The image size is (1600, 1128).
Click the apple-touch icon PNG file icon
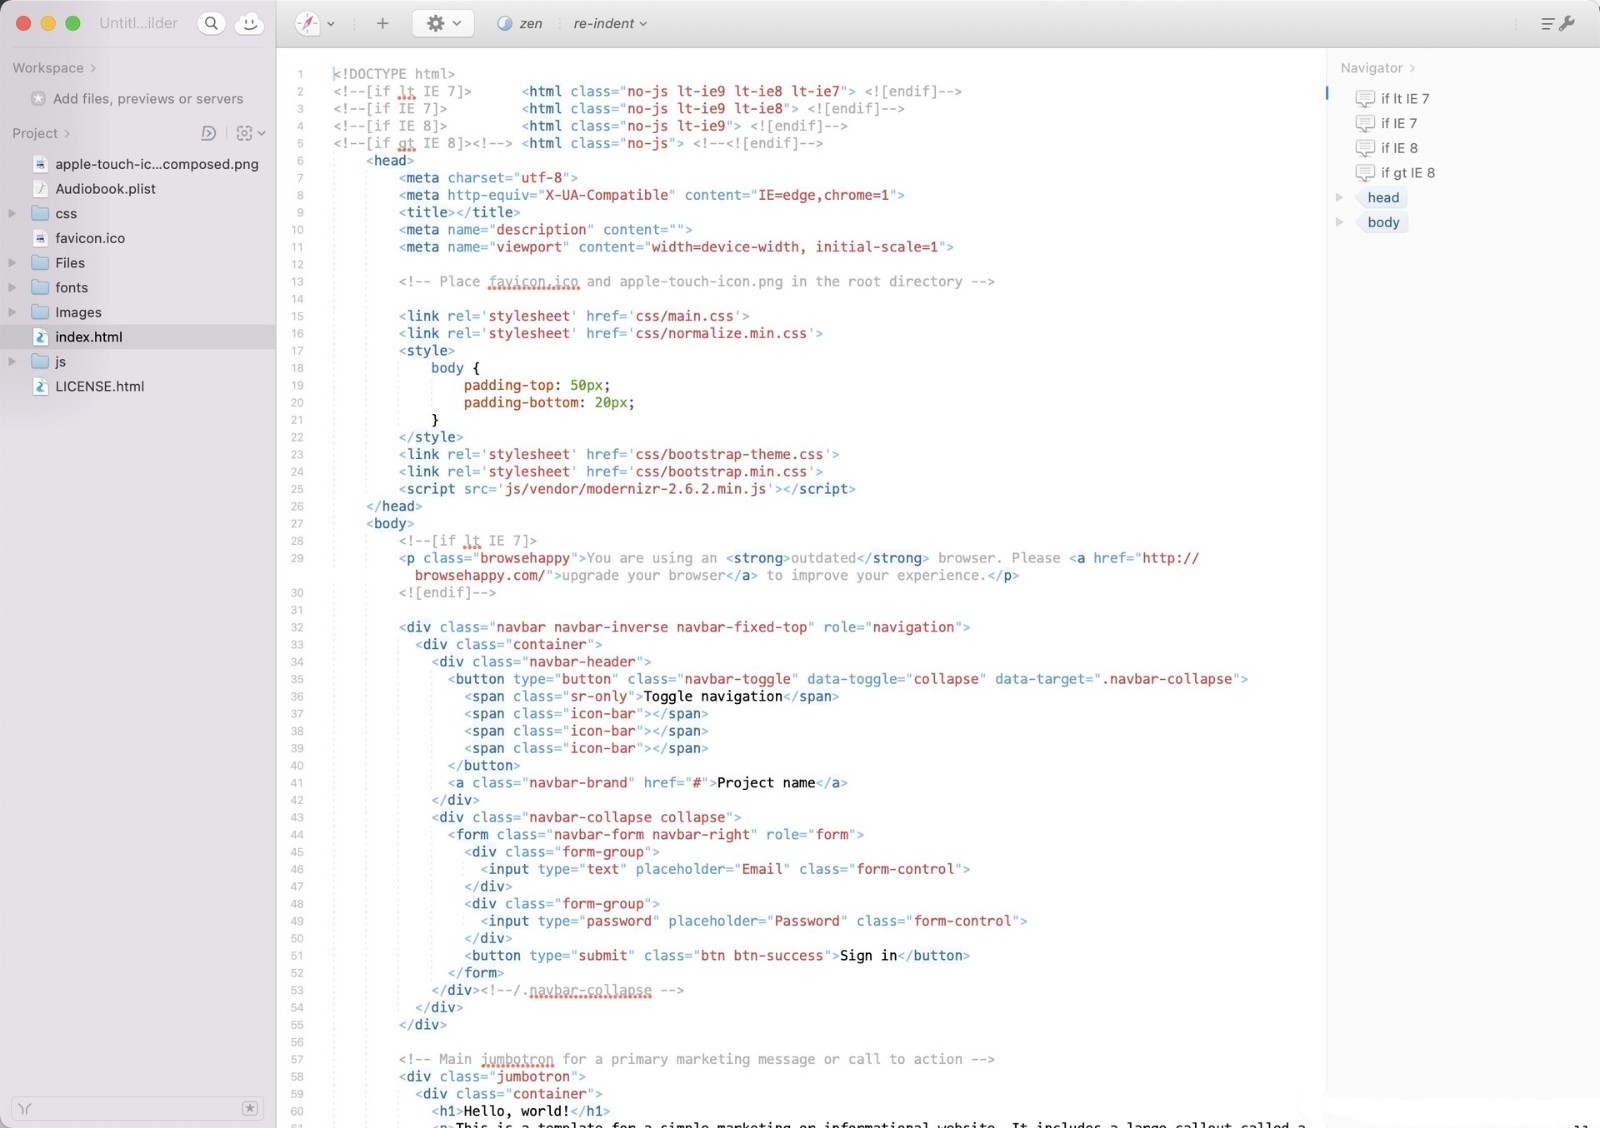(40, 164)
